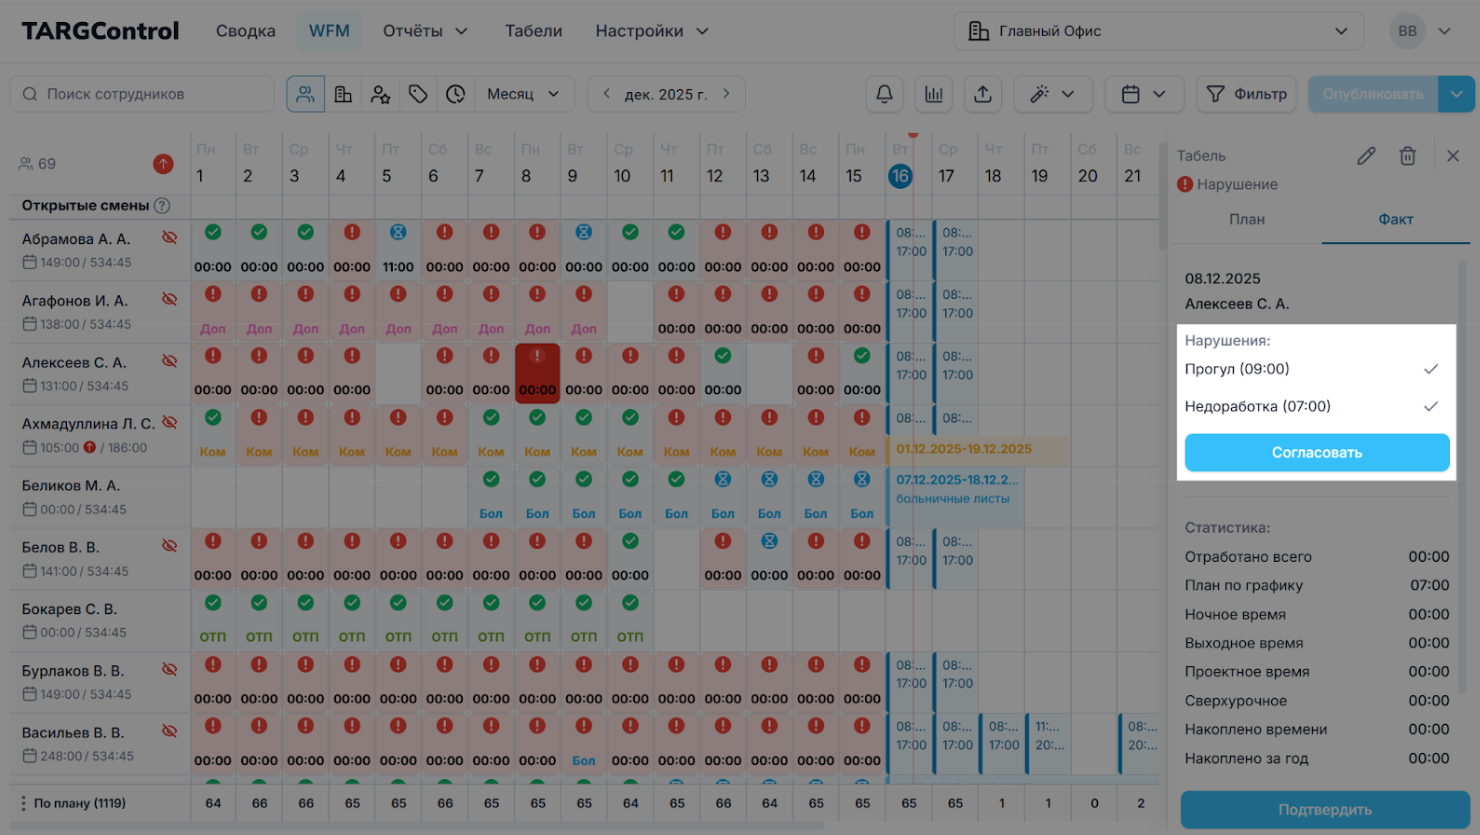Open the Табели menu item
Screen dimensions: 1480x835
point(533,31)
